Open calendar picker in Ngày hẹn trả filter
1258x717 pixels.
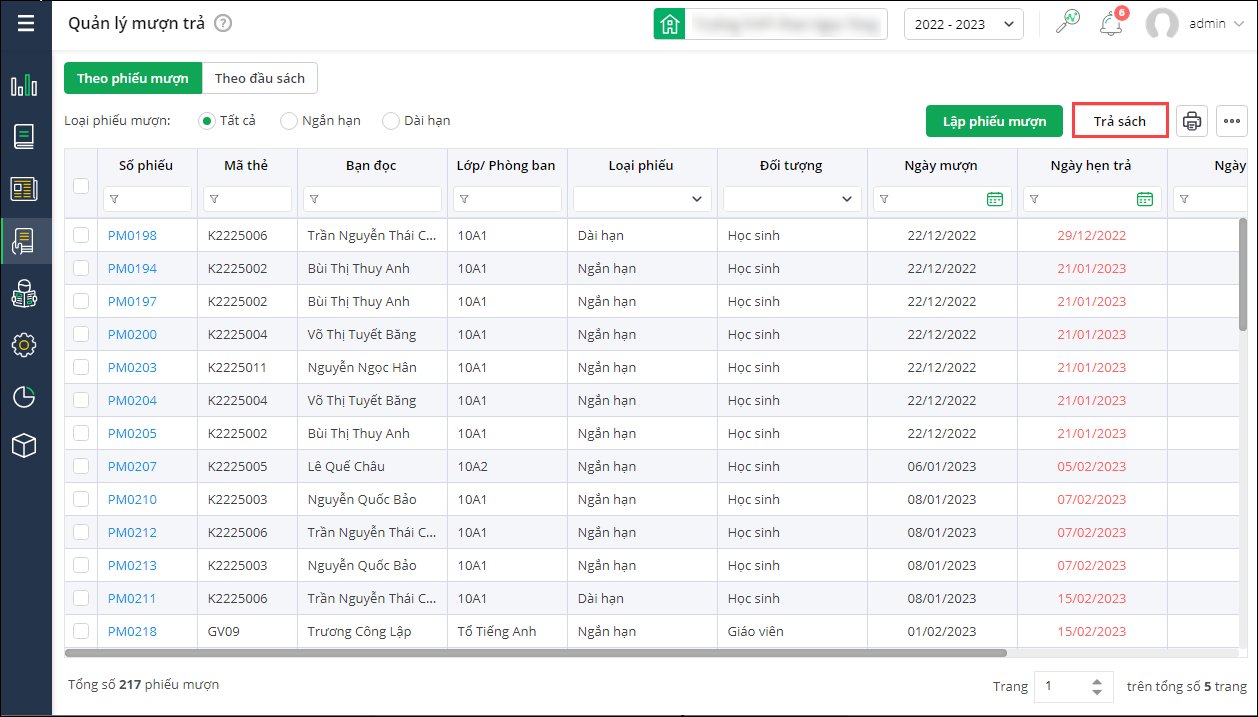[x=1145, y=199]
